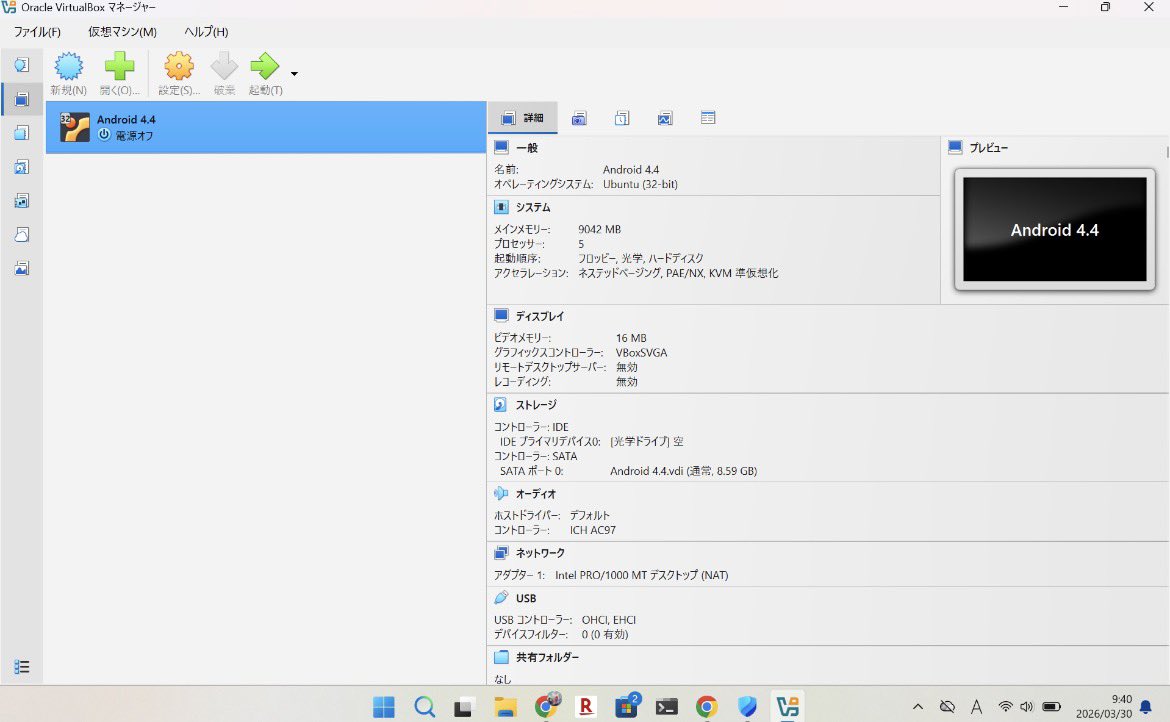Open the Extensions tool in sidebar

(22, 133)
